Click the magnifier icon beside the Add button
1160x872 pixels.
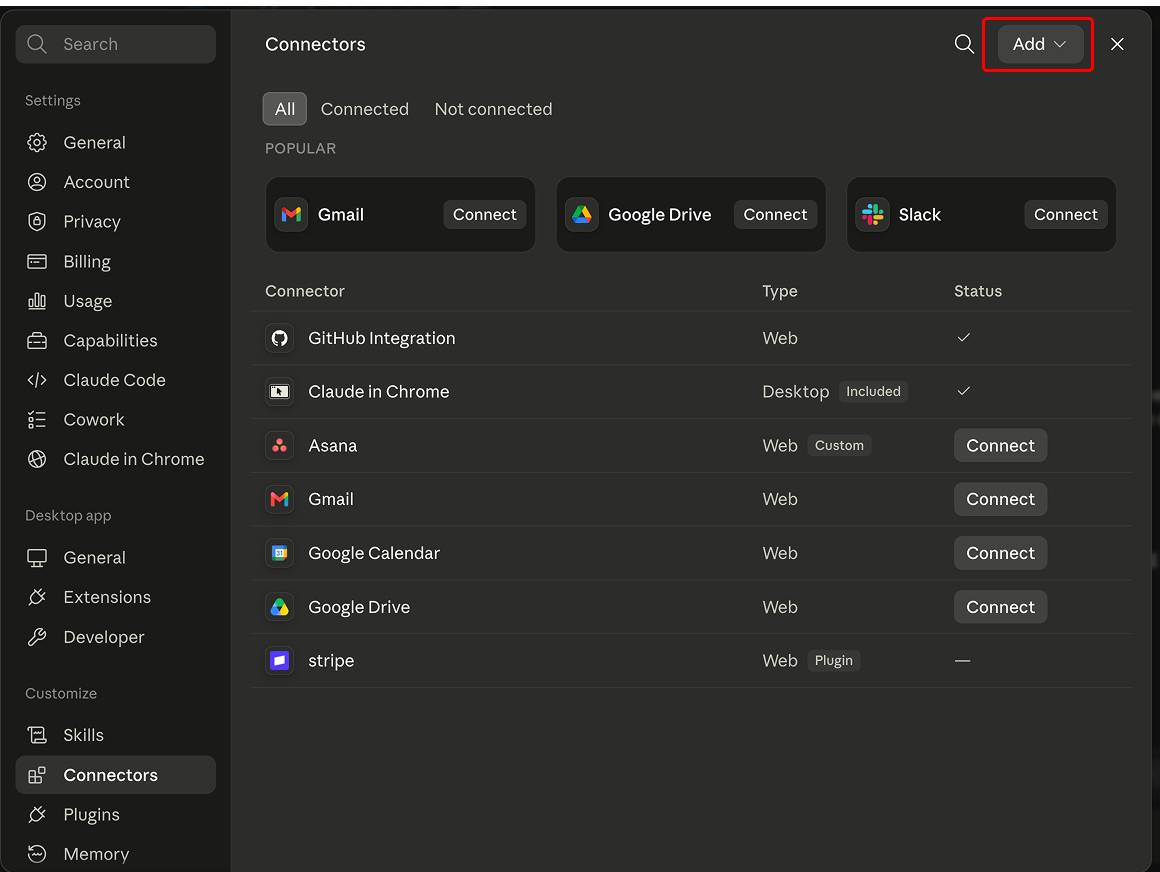964,44
